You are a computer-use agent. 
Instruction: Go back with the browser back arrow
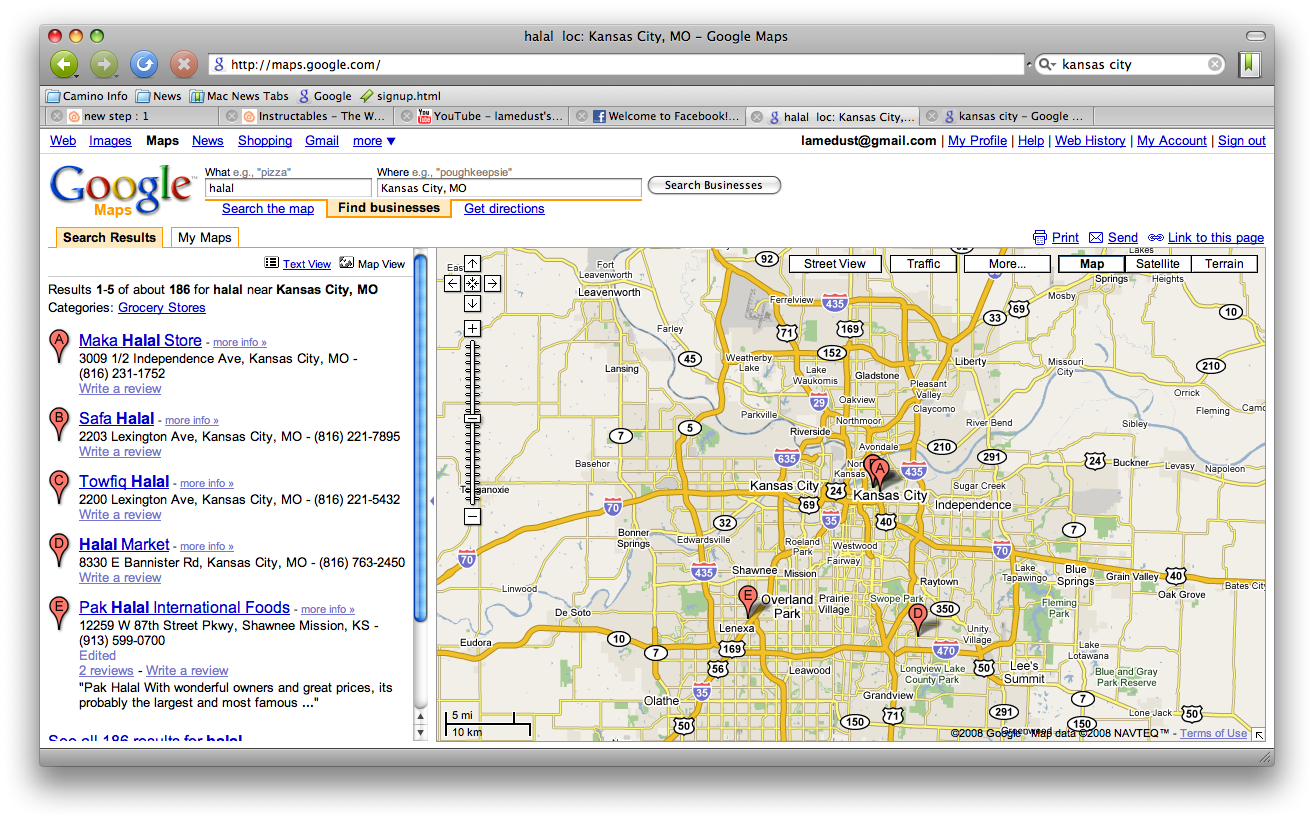pyautogui.click(x=64, y=65)
